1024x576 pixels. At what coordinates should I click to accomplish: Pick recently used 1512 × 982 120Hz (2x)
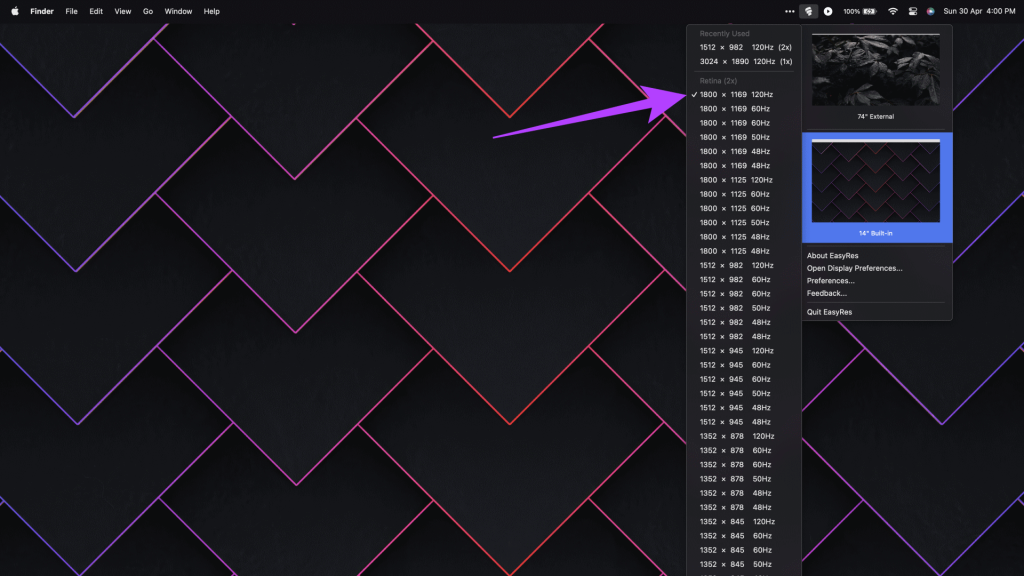click(x=744, y=47)
